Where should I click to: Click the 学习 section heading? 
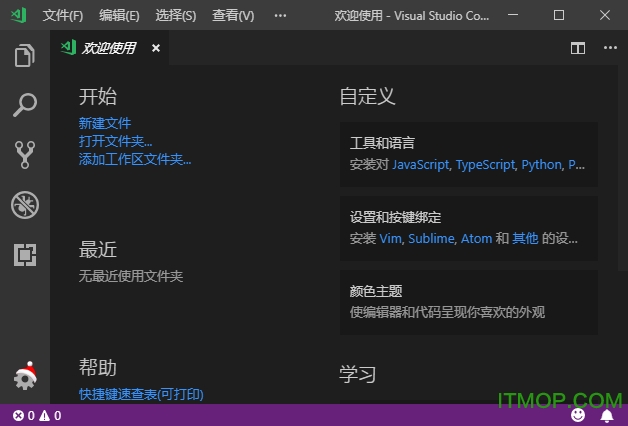pyautogui.click(x=358, y=374)
